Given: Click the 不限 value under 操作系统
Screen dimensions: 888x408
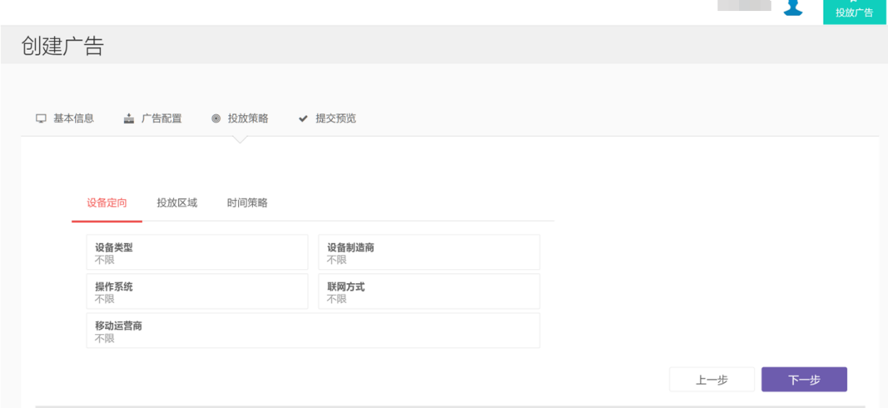Looking at the screenshot, I should pyautogui.click(x=105, y=299).
